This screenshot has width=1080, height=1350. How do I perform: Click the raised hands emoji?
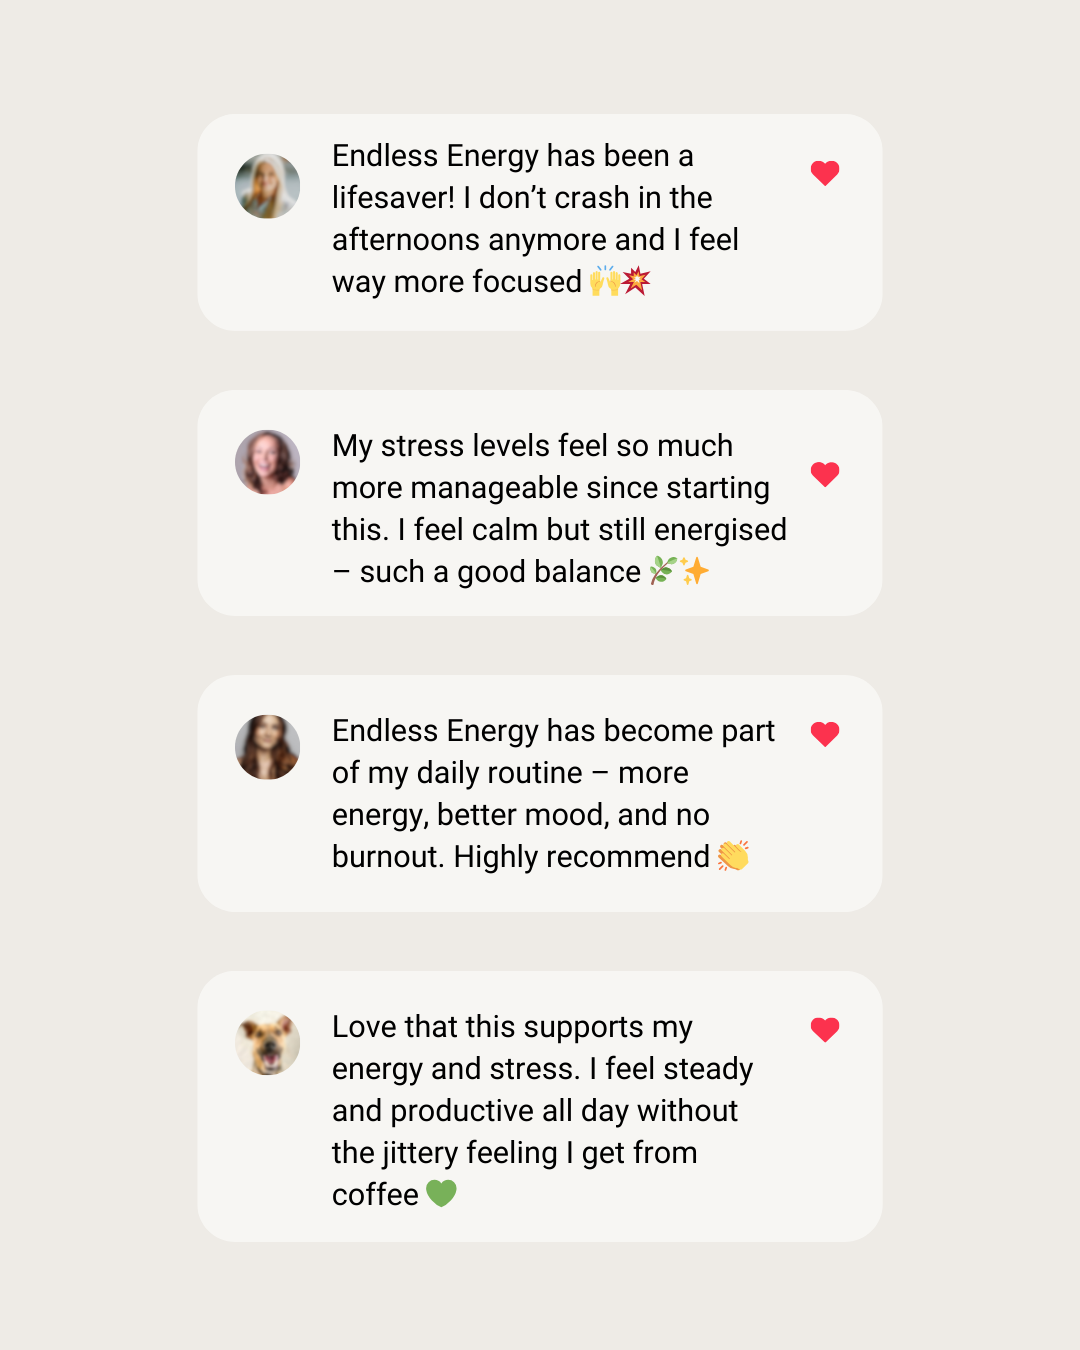coord(605,281)
